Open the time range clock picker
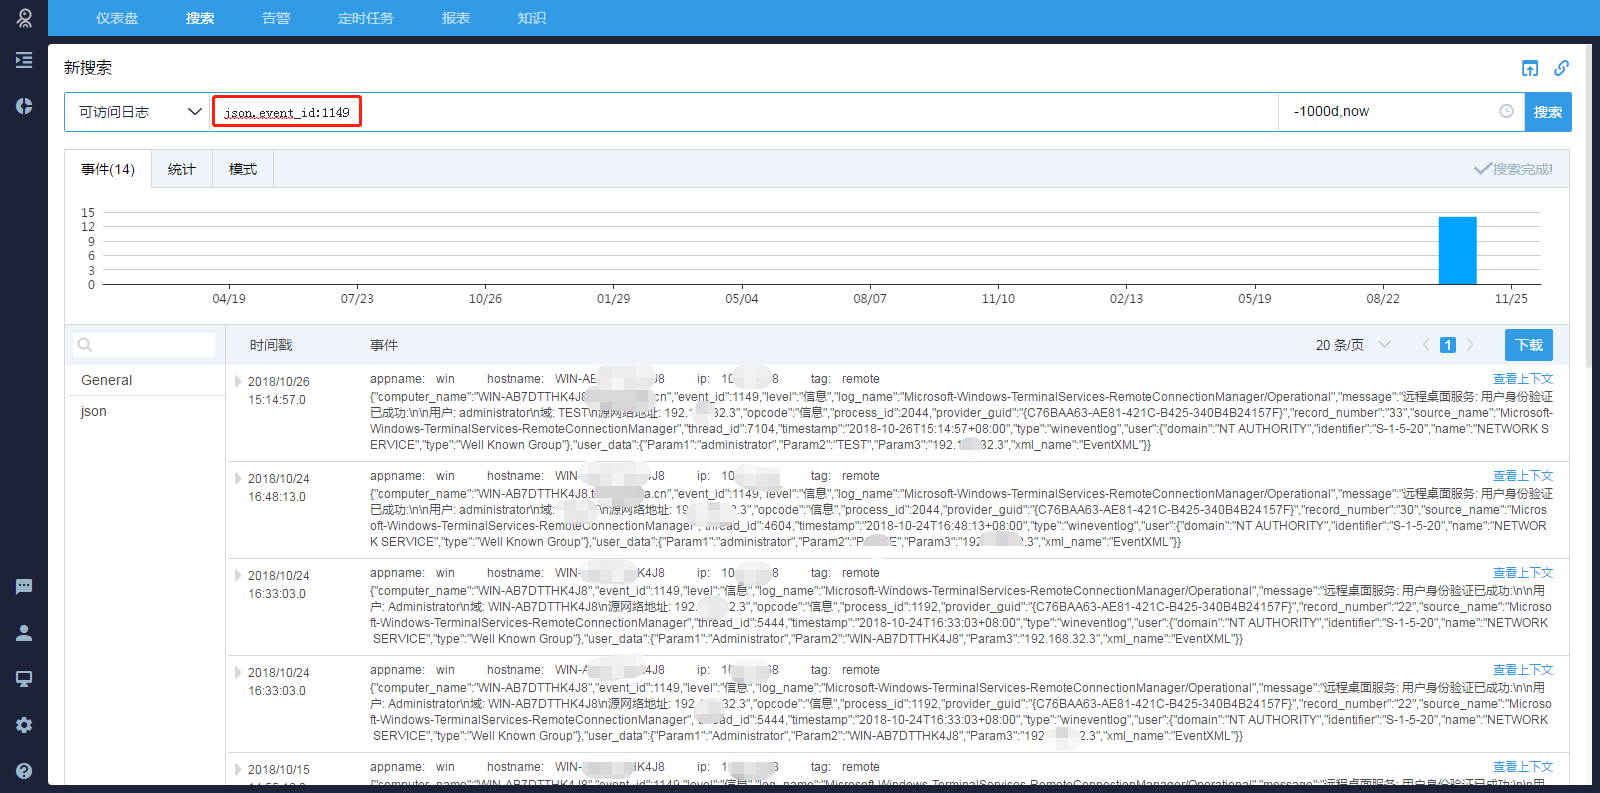 click(x=1506, y=112)
